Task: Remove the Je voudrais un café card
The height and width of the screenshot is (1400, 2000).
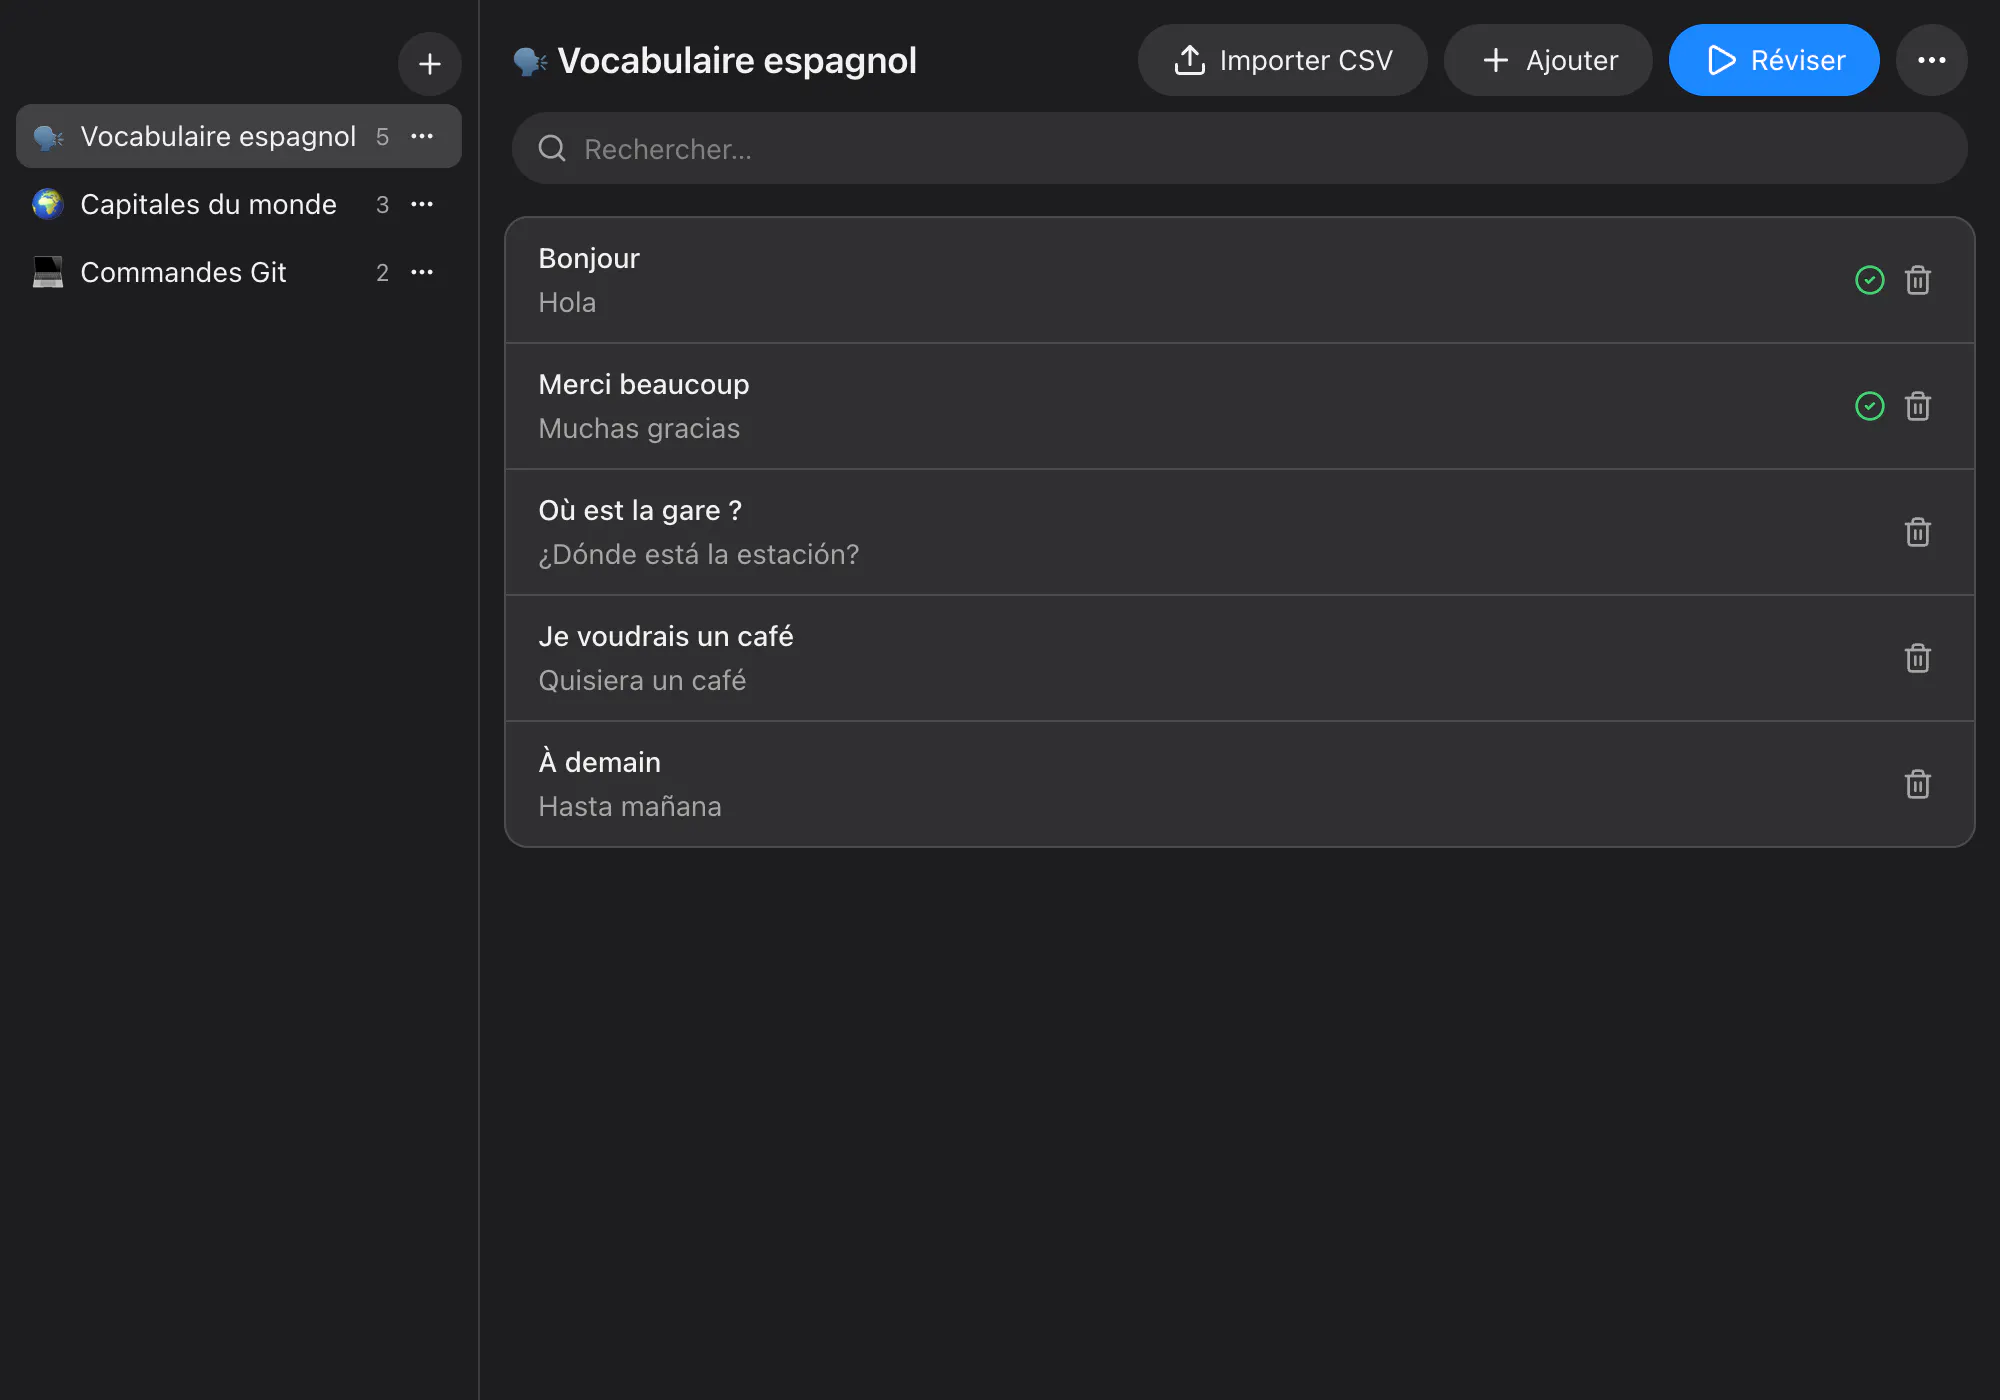Action: coord(1917,658)
